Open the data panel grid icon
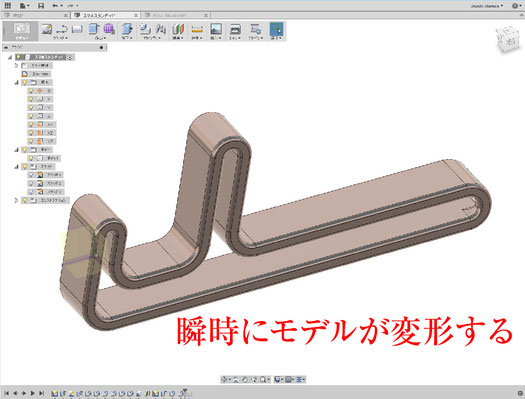 [7, 5]
